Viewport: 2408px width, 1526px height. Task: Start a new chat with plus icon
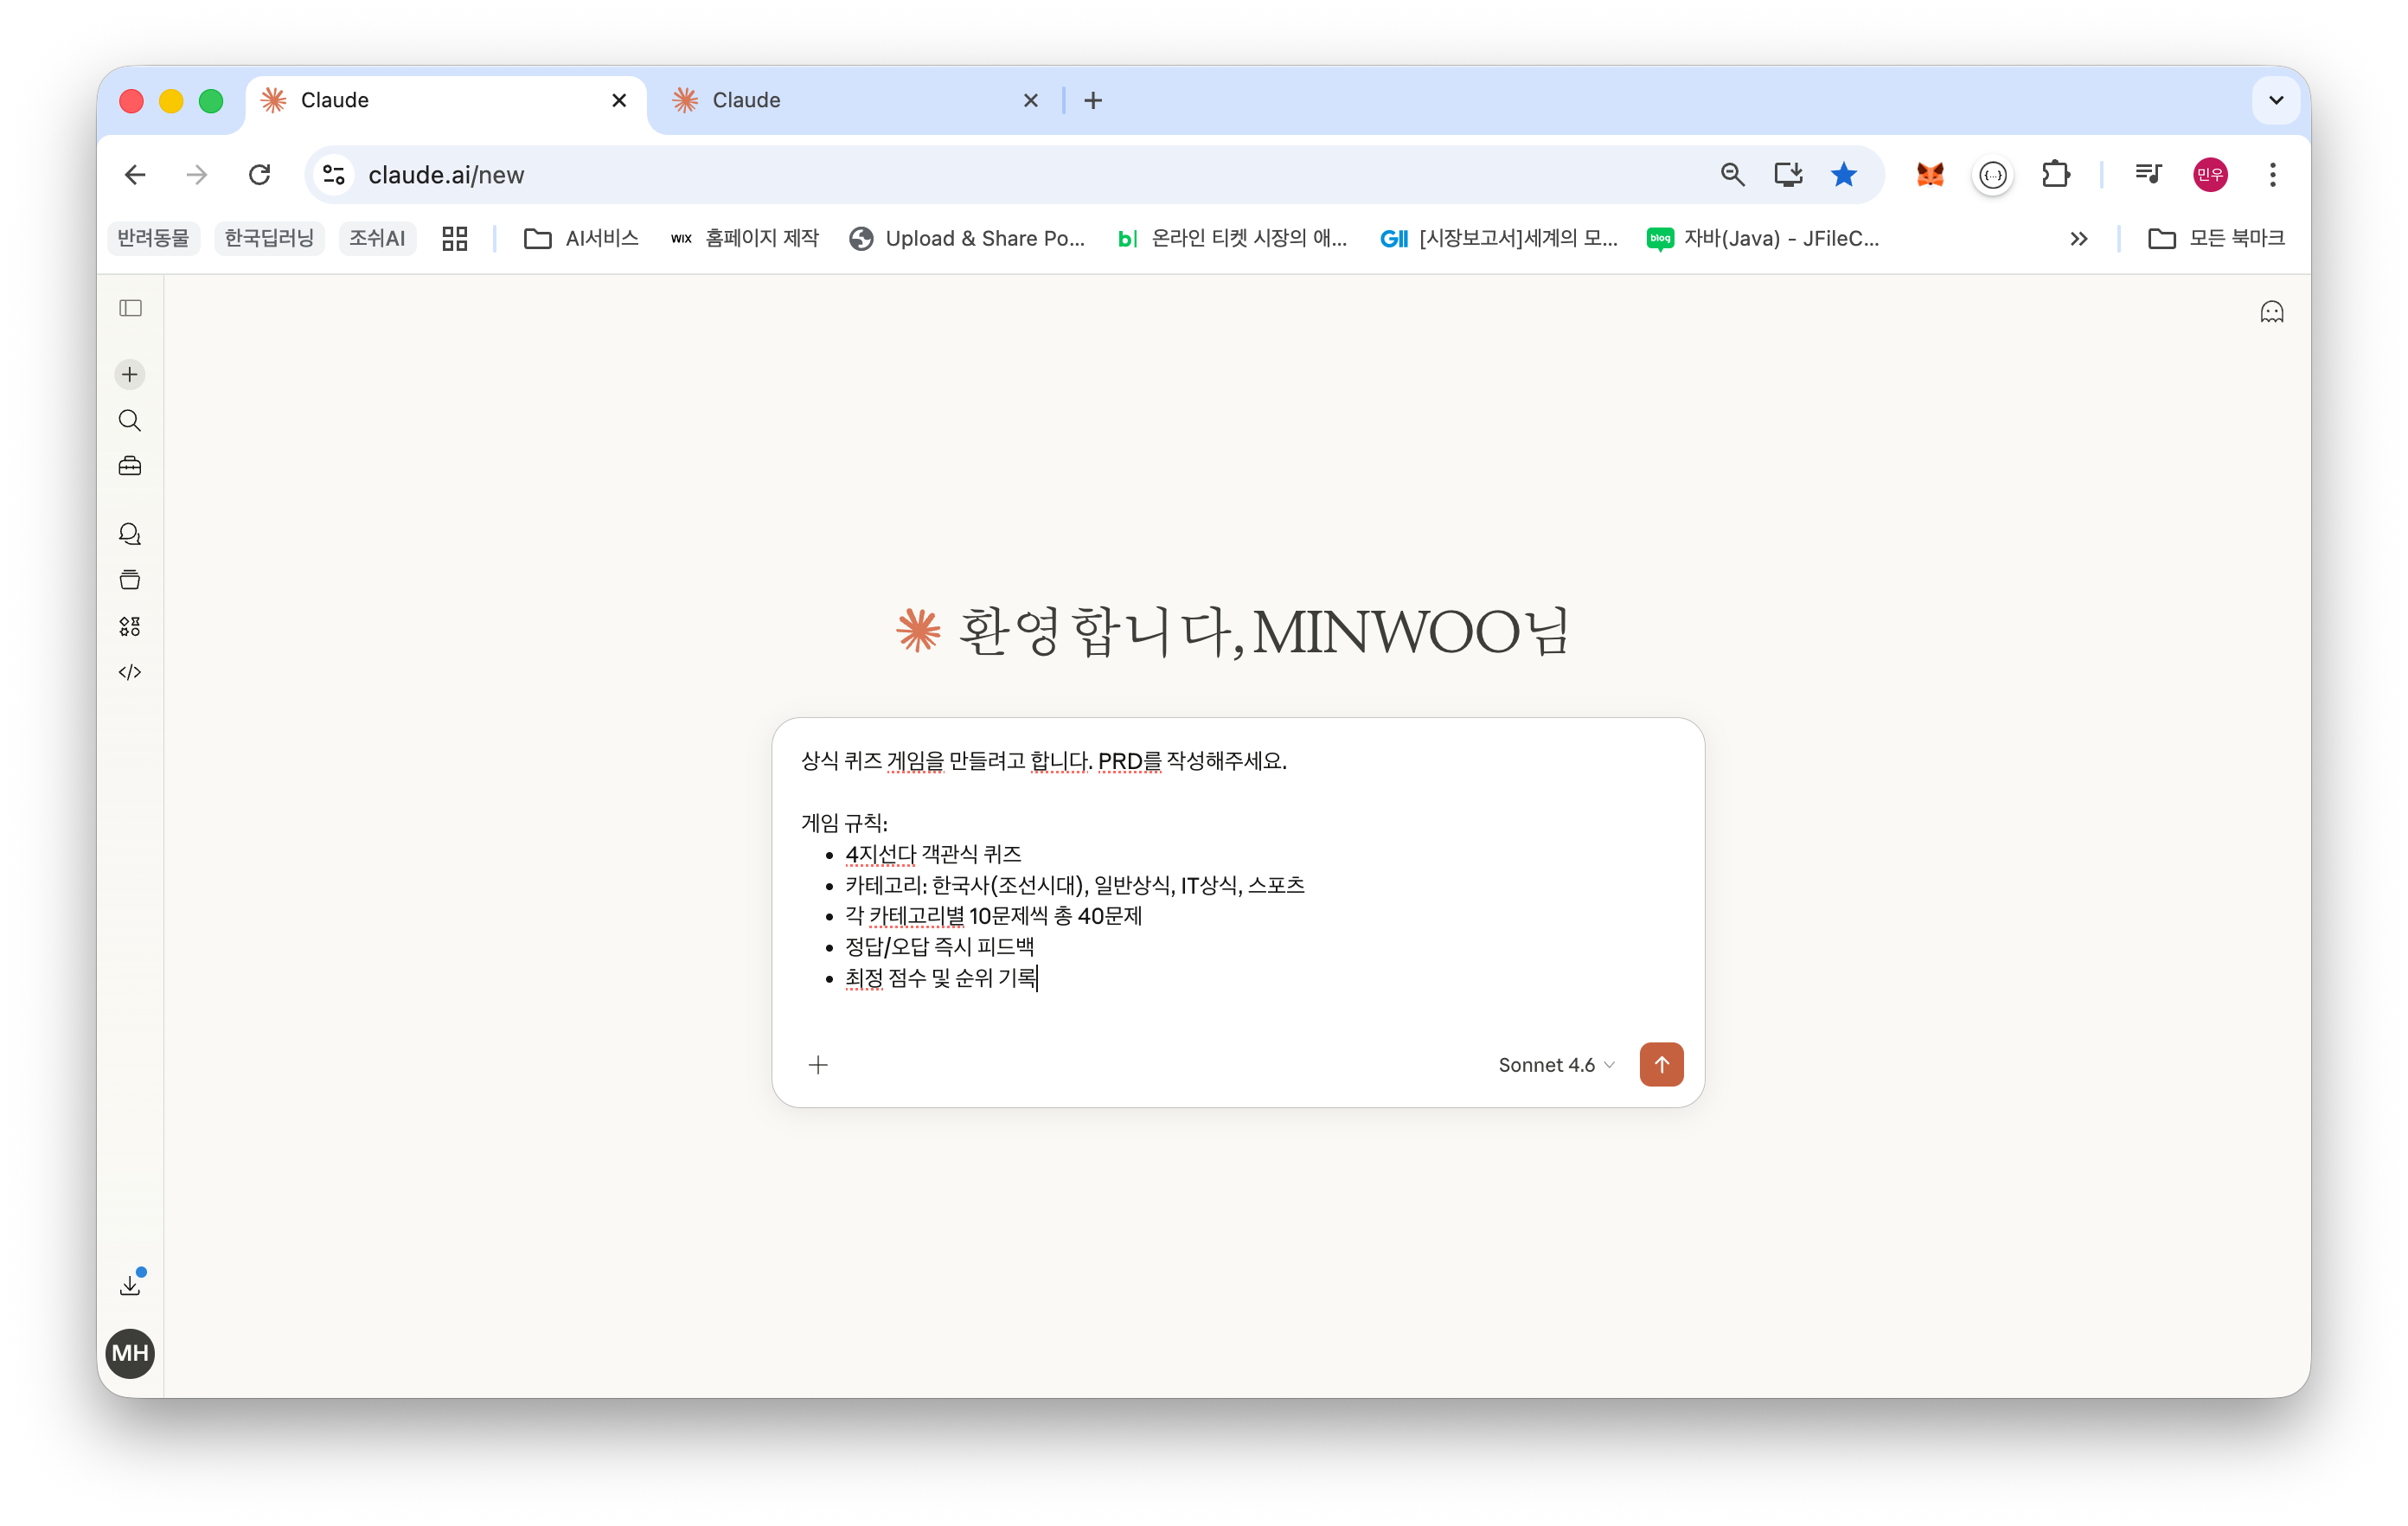130,375
